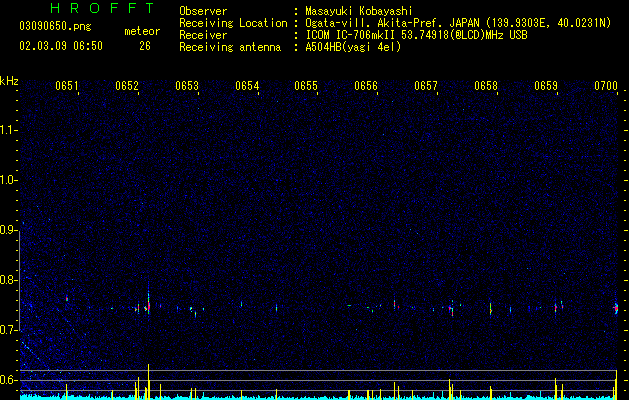629x400 pixels.
Task: Click the date stamp 02.03.09 06:50
Action: 61,46
